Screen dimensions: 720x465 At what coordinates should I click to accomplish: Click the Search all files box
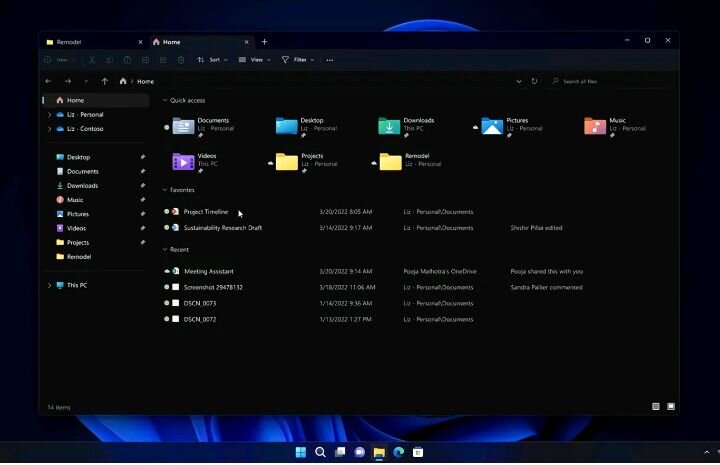pyautogui.click(x=611, y=81)
